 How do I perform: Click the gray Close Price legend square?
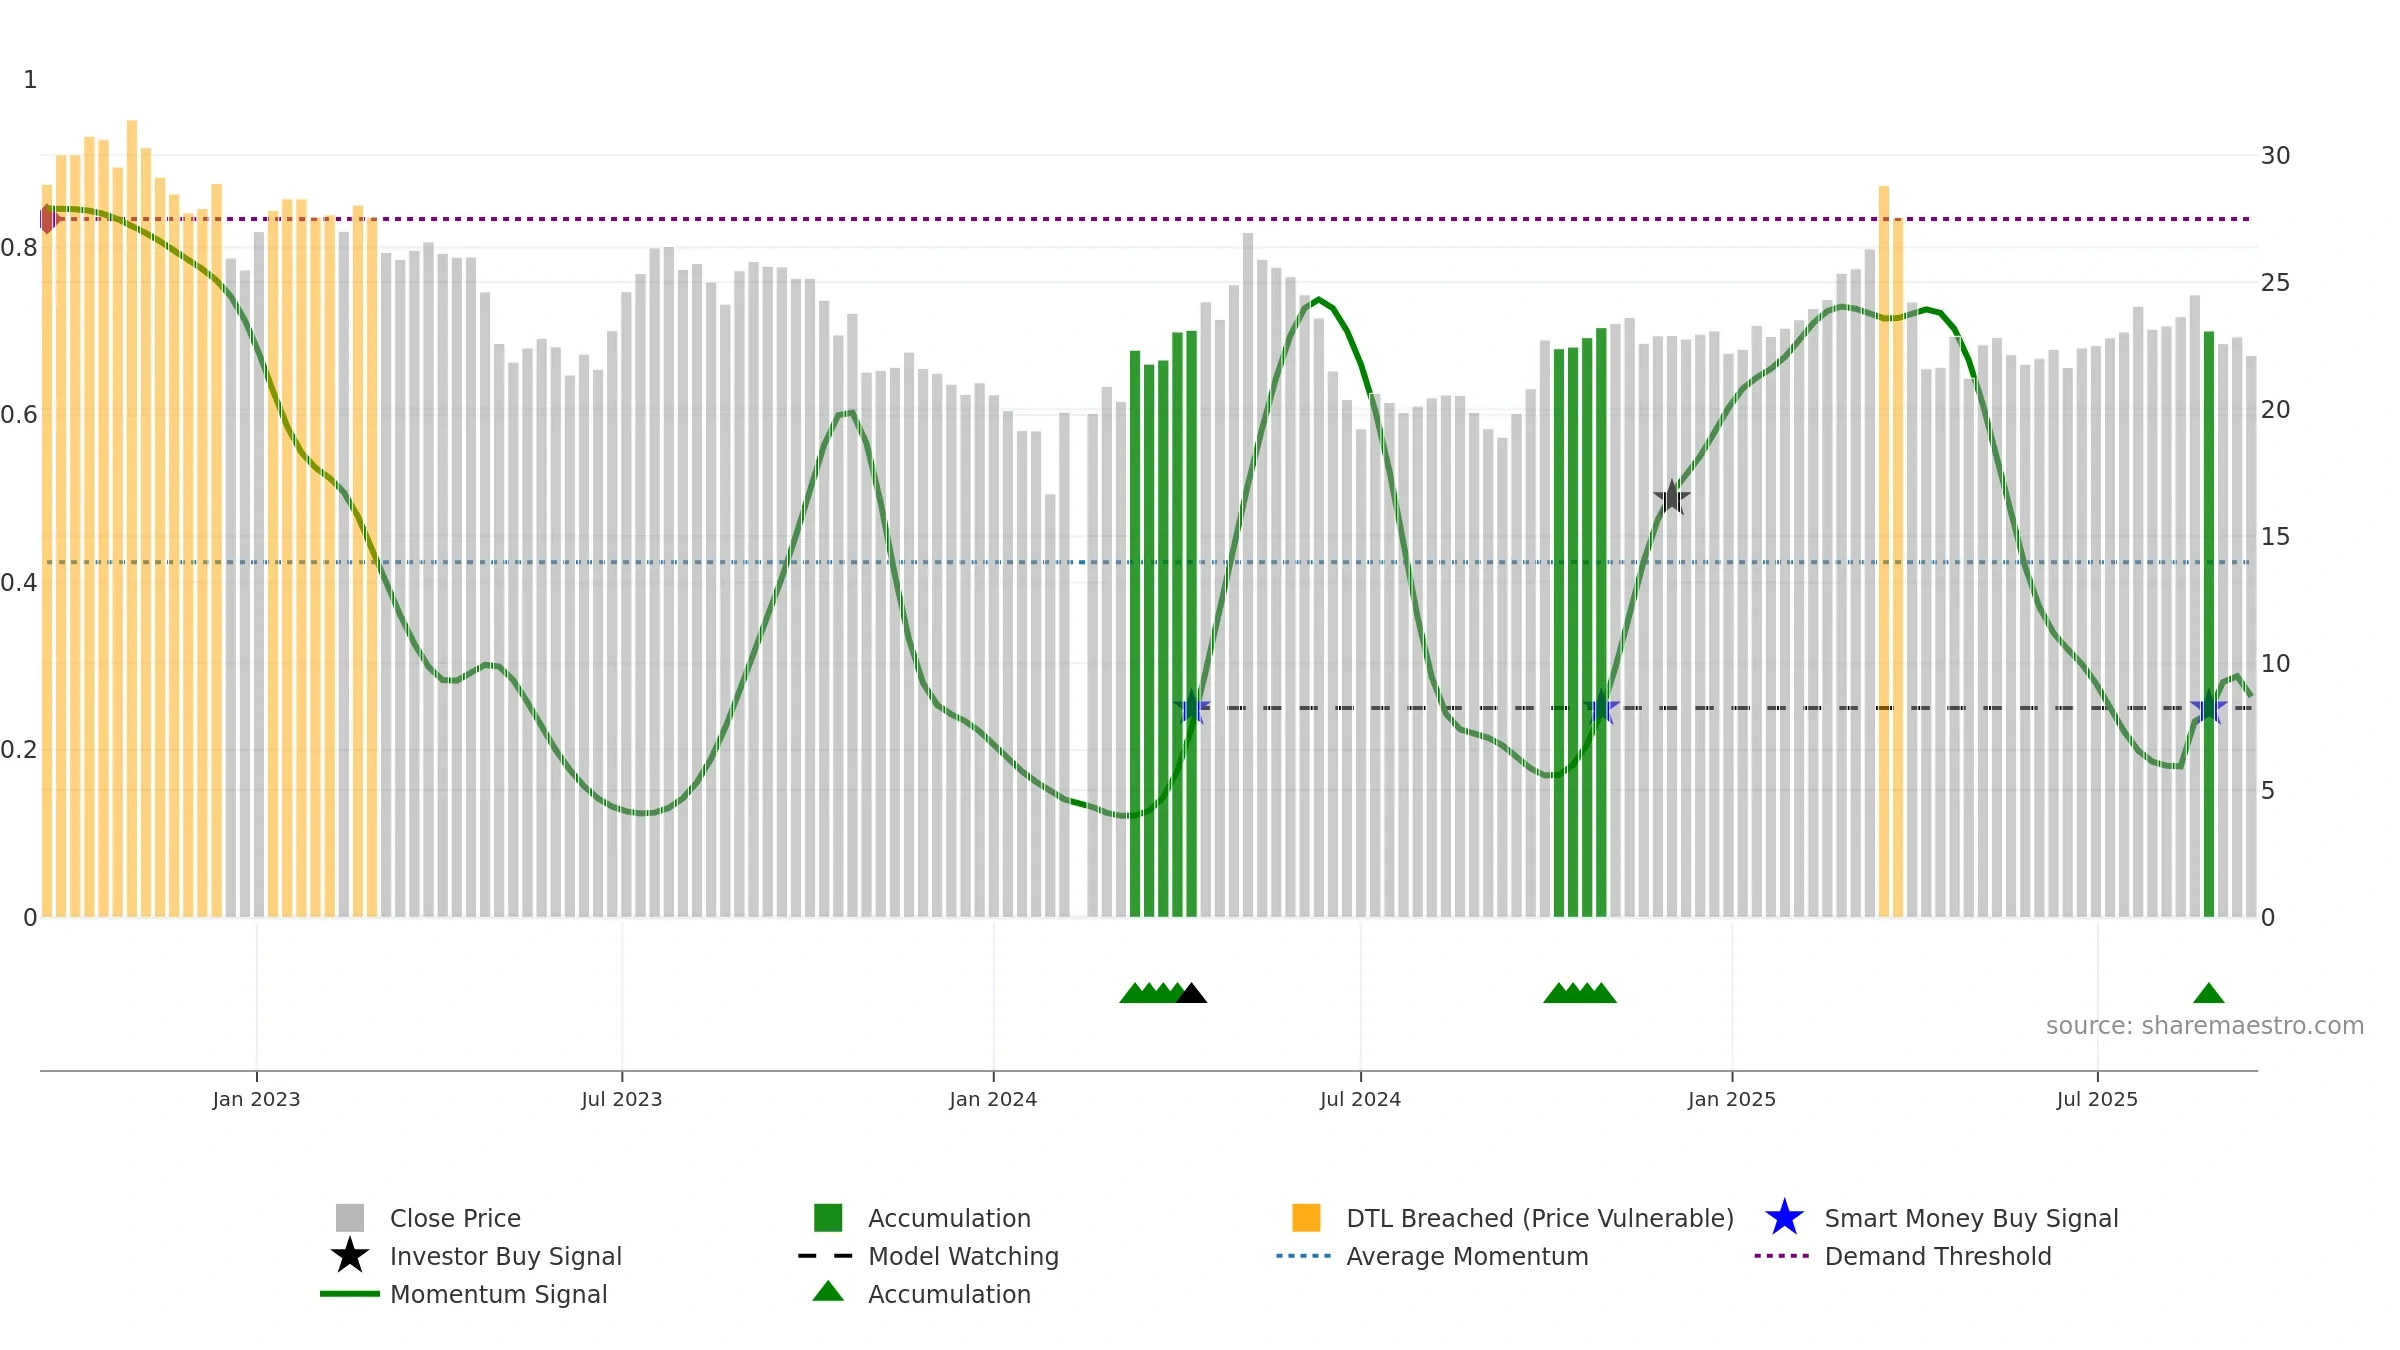[350, 1218]
